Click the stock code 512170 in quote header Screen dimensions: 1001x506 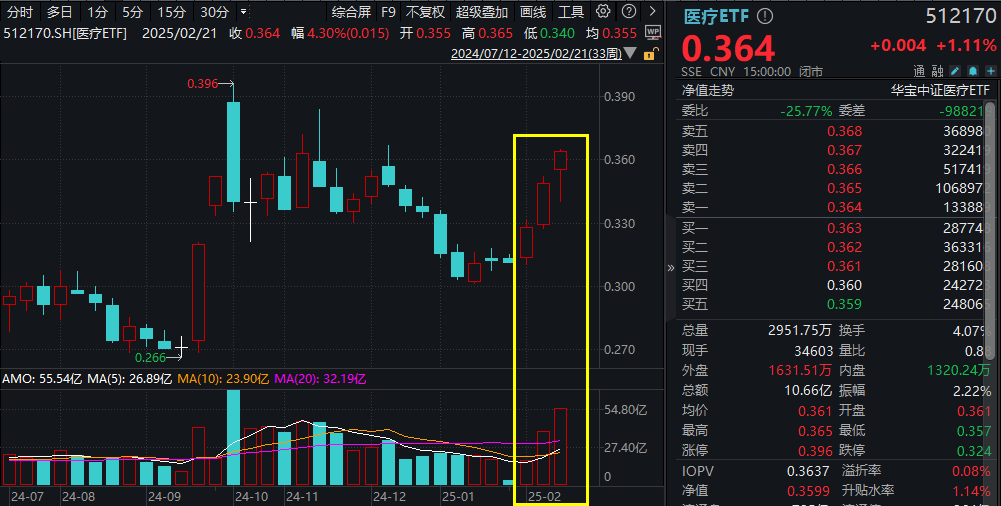(961, 16)
